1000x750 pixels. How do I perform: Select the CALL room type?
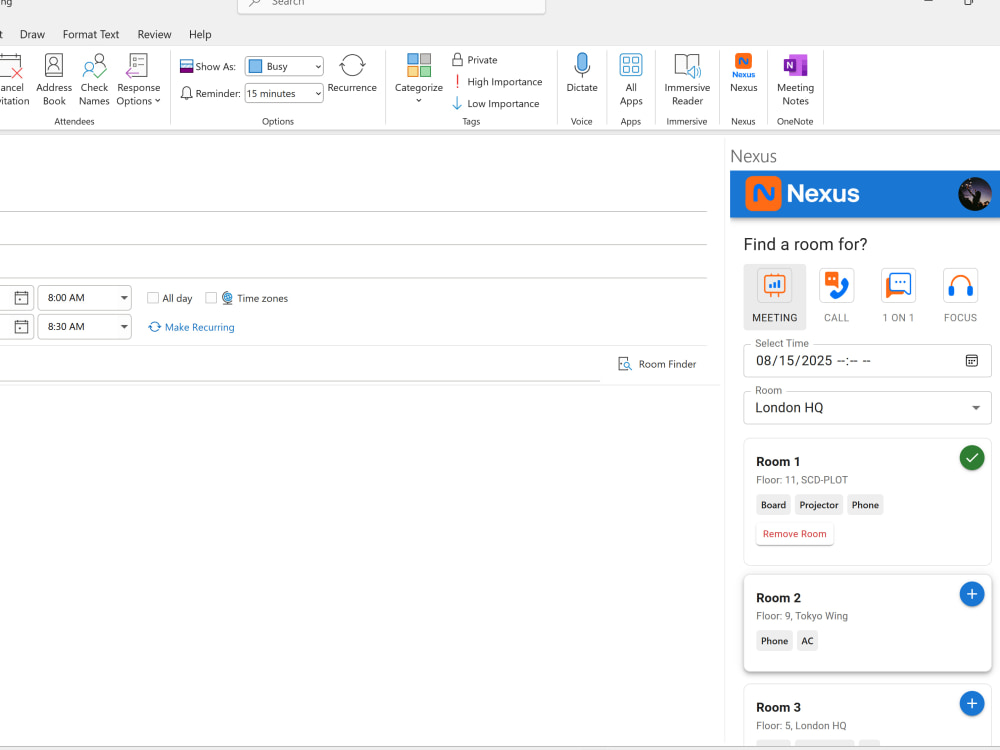836,297
